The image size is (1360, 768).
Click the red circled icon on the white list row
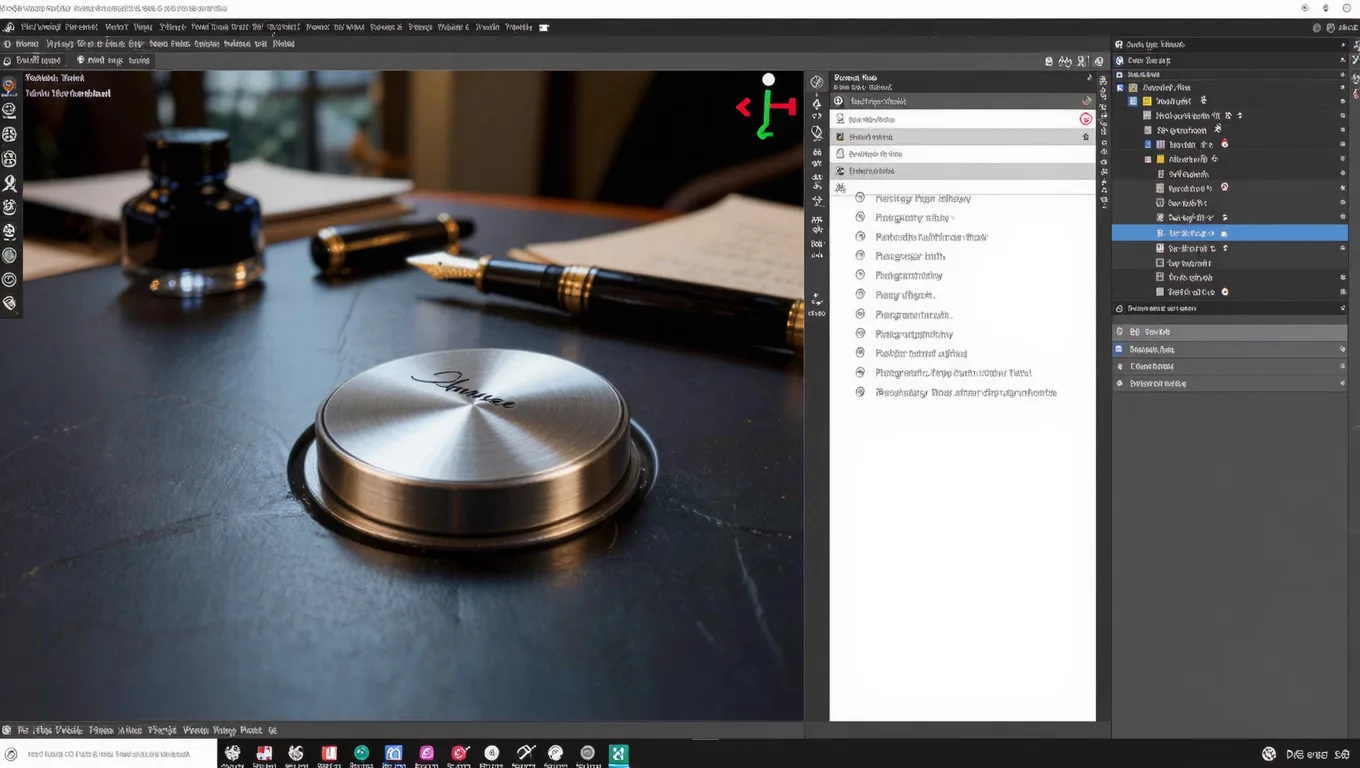(x=1085, y=119)
